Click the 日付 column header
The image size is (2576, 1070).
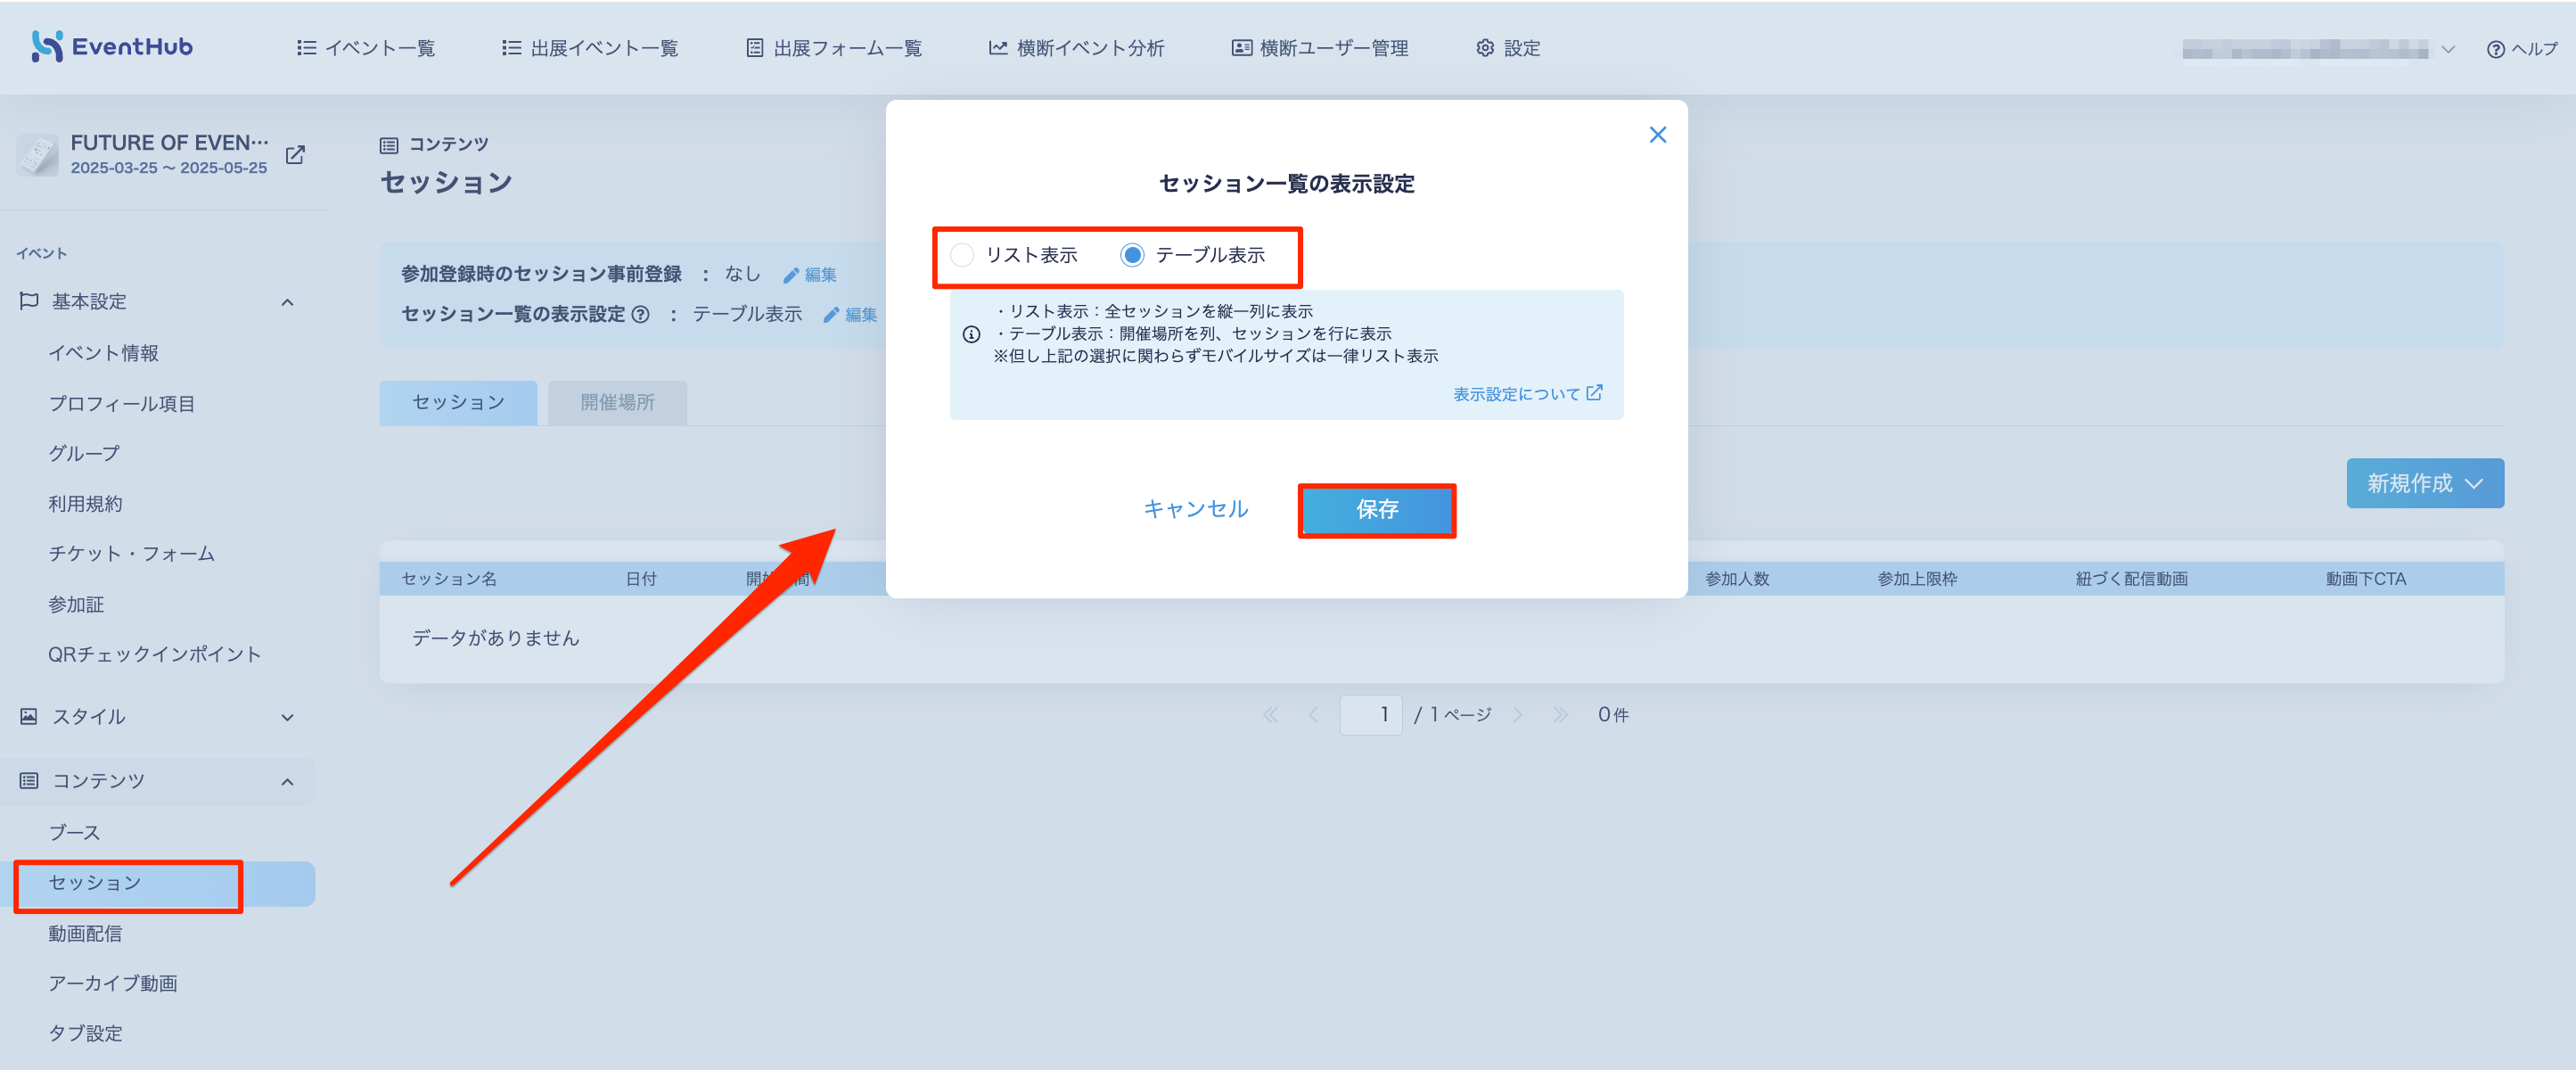[x=641, y=579]
